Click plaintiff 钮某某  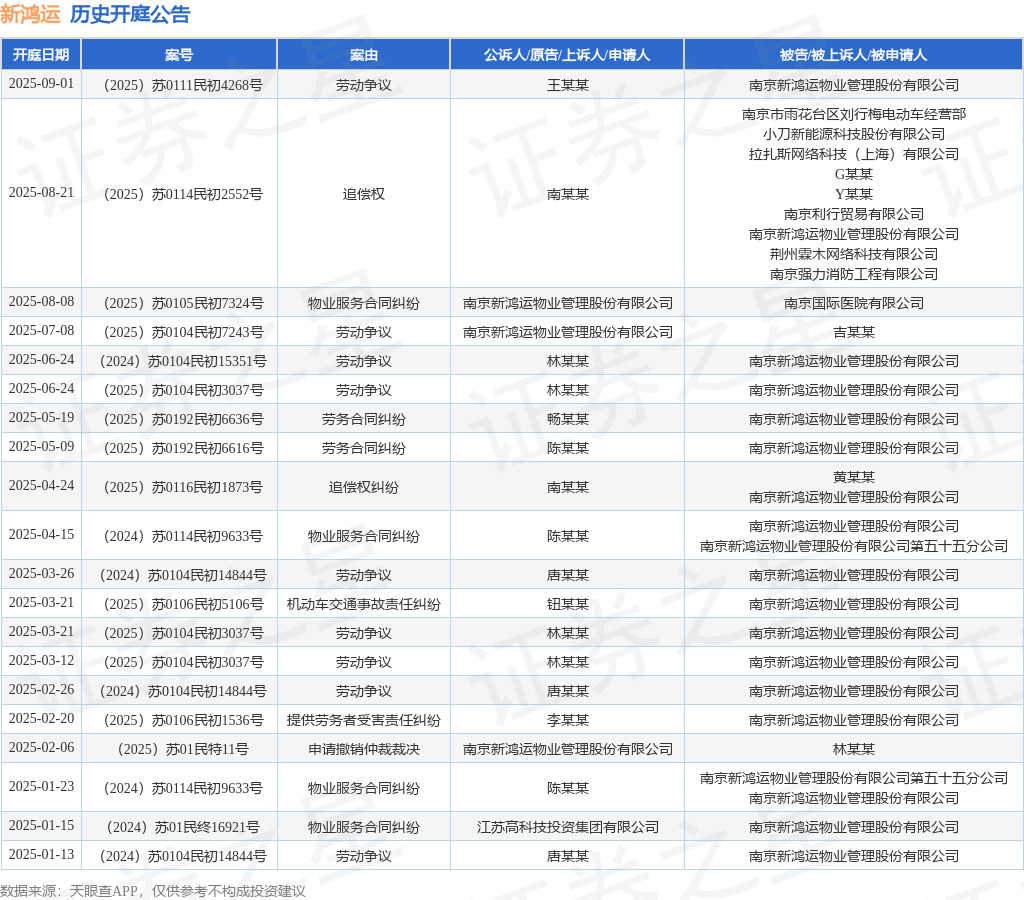coord(568,604)
